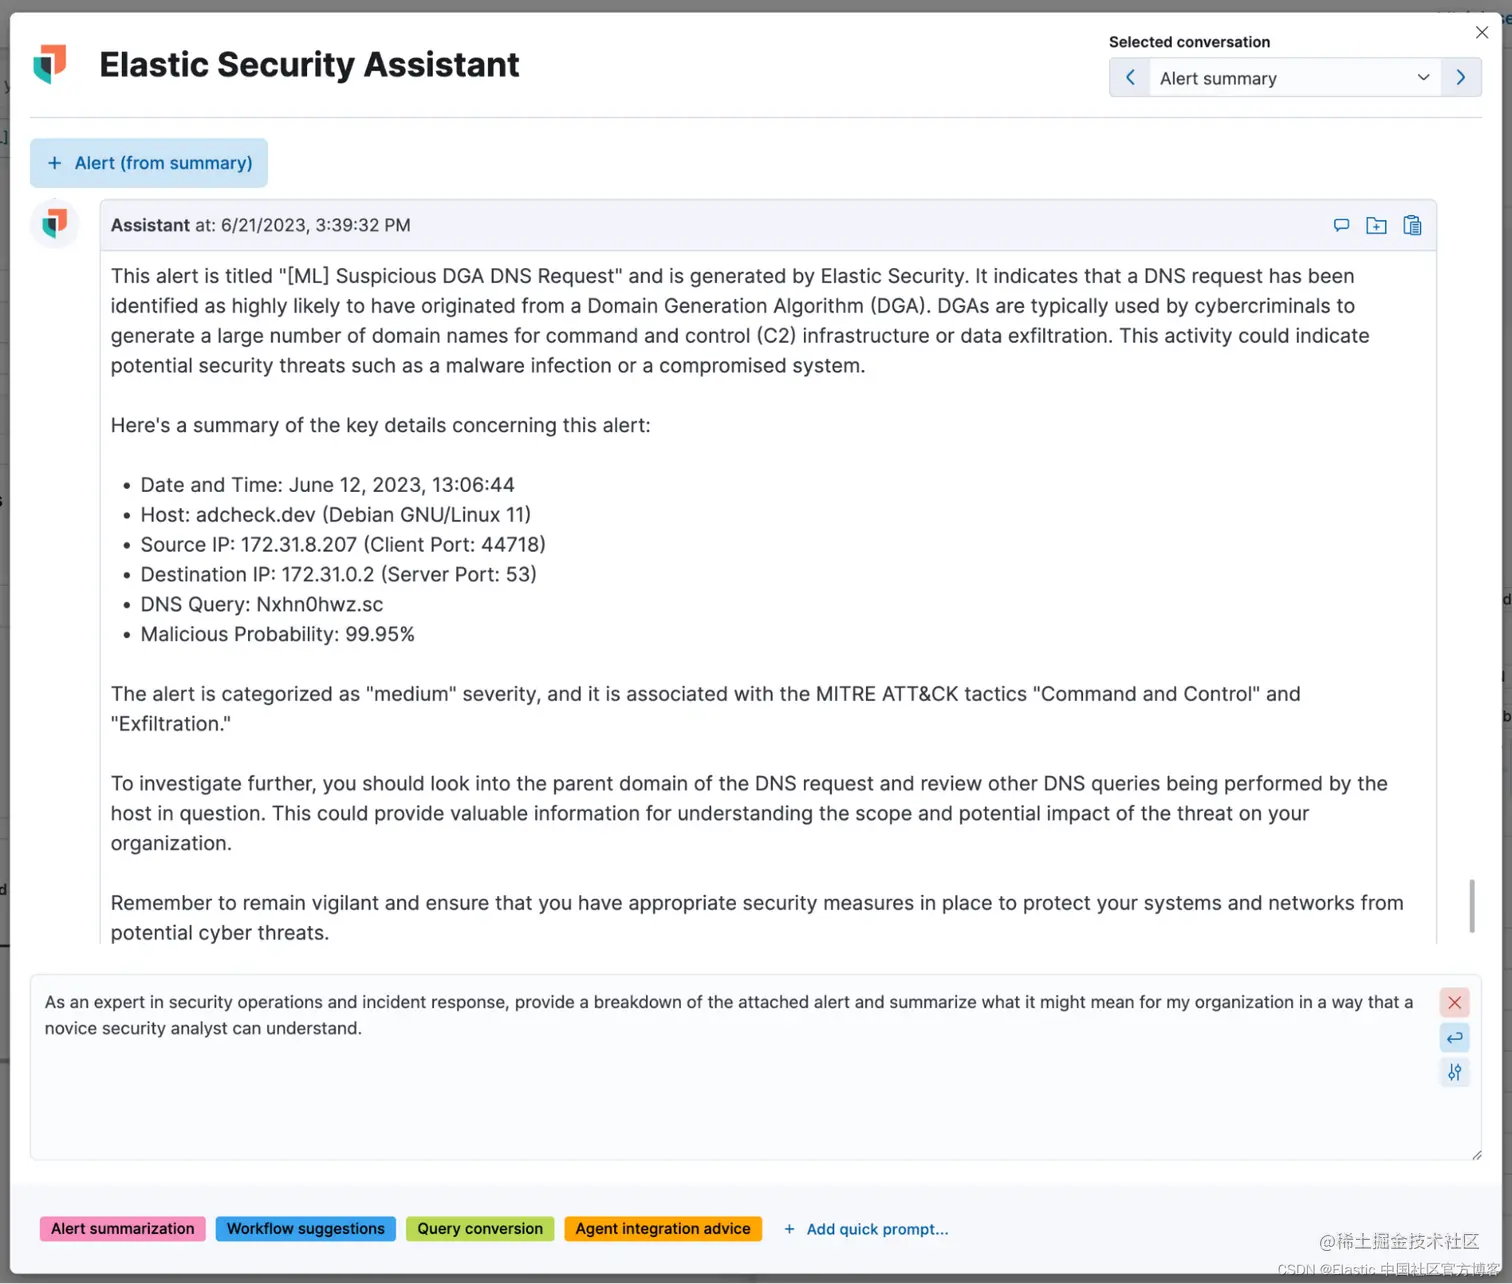Select the Workflow suggestions quick prompt
This screenshot has width=1512, height=1284.
click(305, 1229)
